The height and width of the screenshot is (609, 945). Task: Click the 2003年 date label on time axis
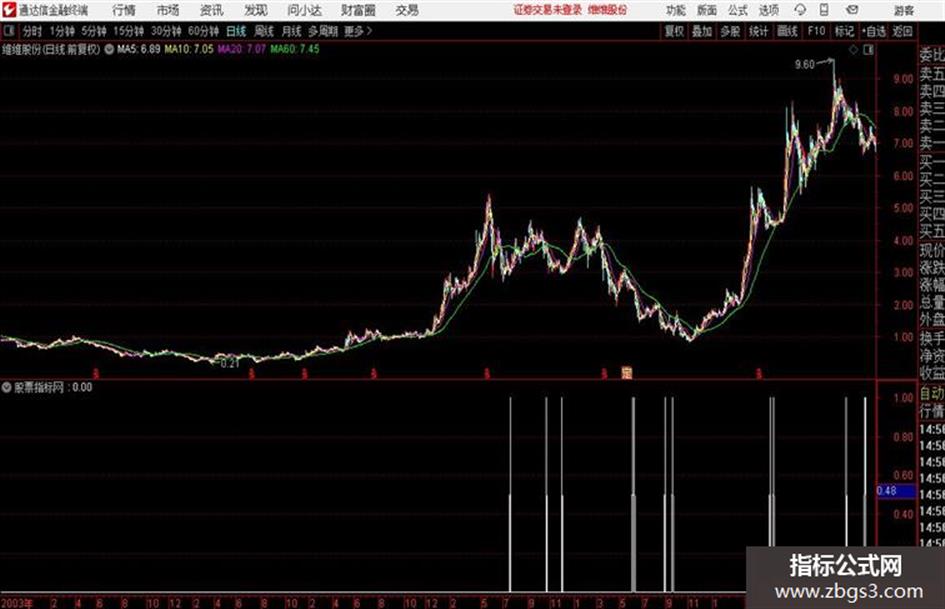coord(16,602)
